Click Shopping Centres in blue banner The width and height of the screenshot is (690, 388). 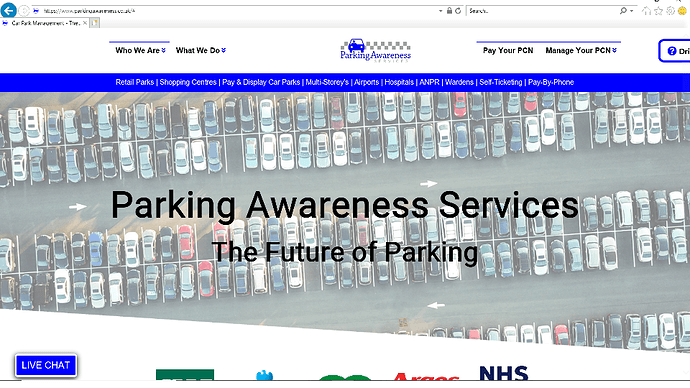point(188,82)
